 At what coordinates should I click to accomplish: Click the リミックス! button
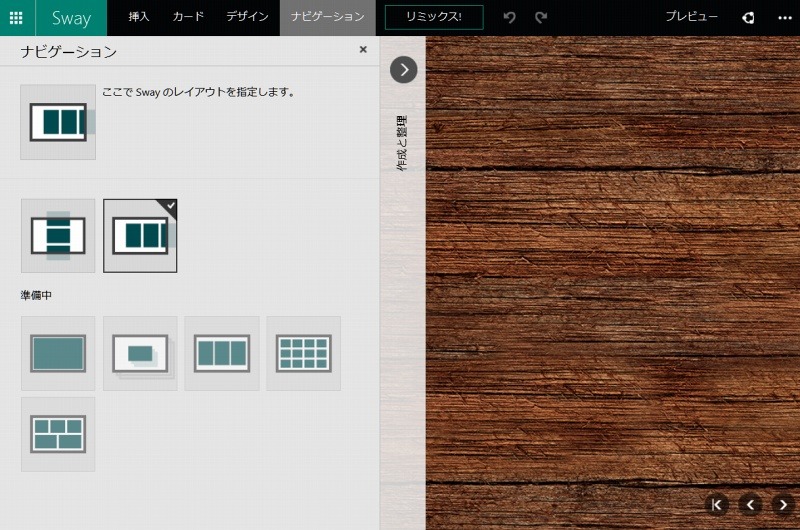coord(434,17)
